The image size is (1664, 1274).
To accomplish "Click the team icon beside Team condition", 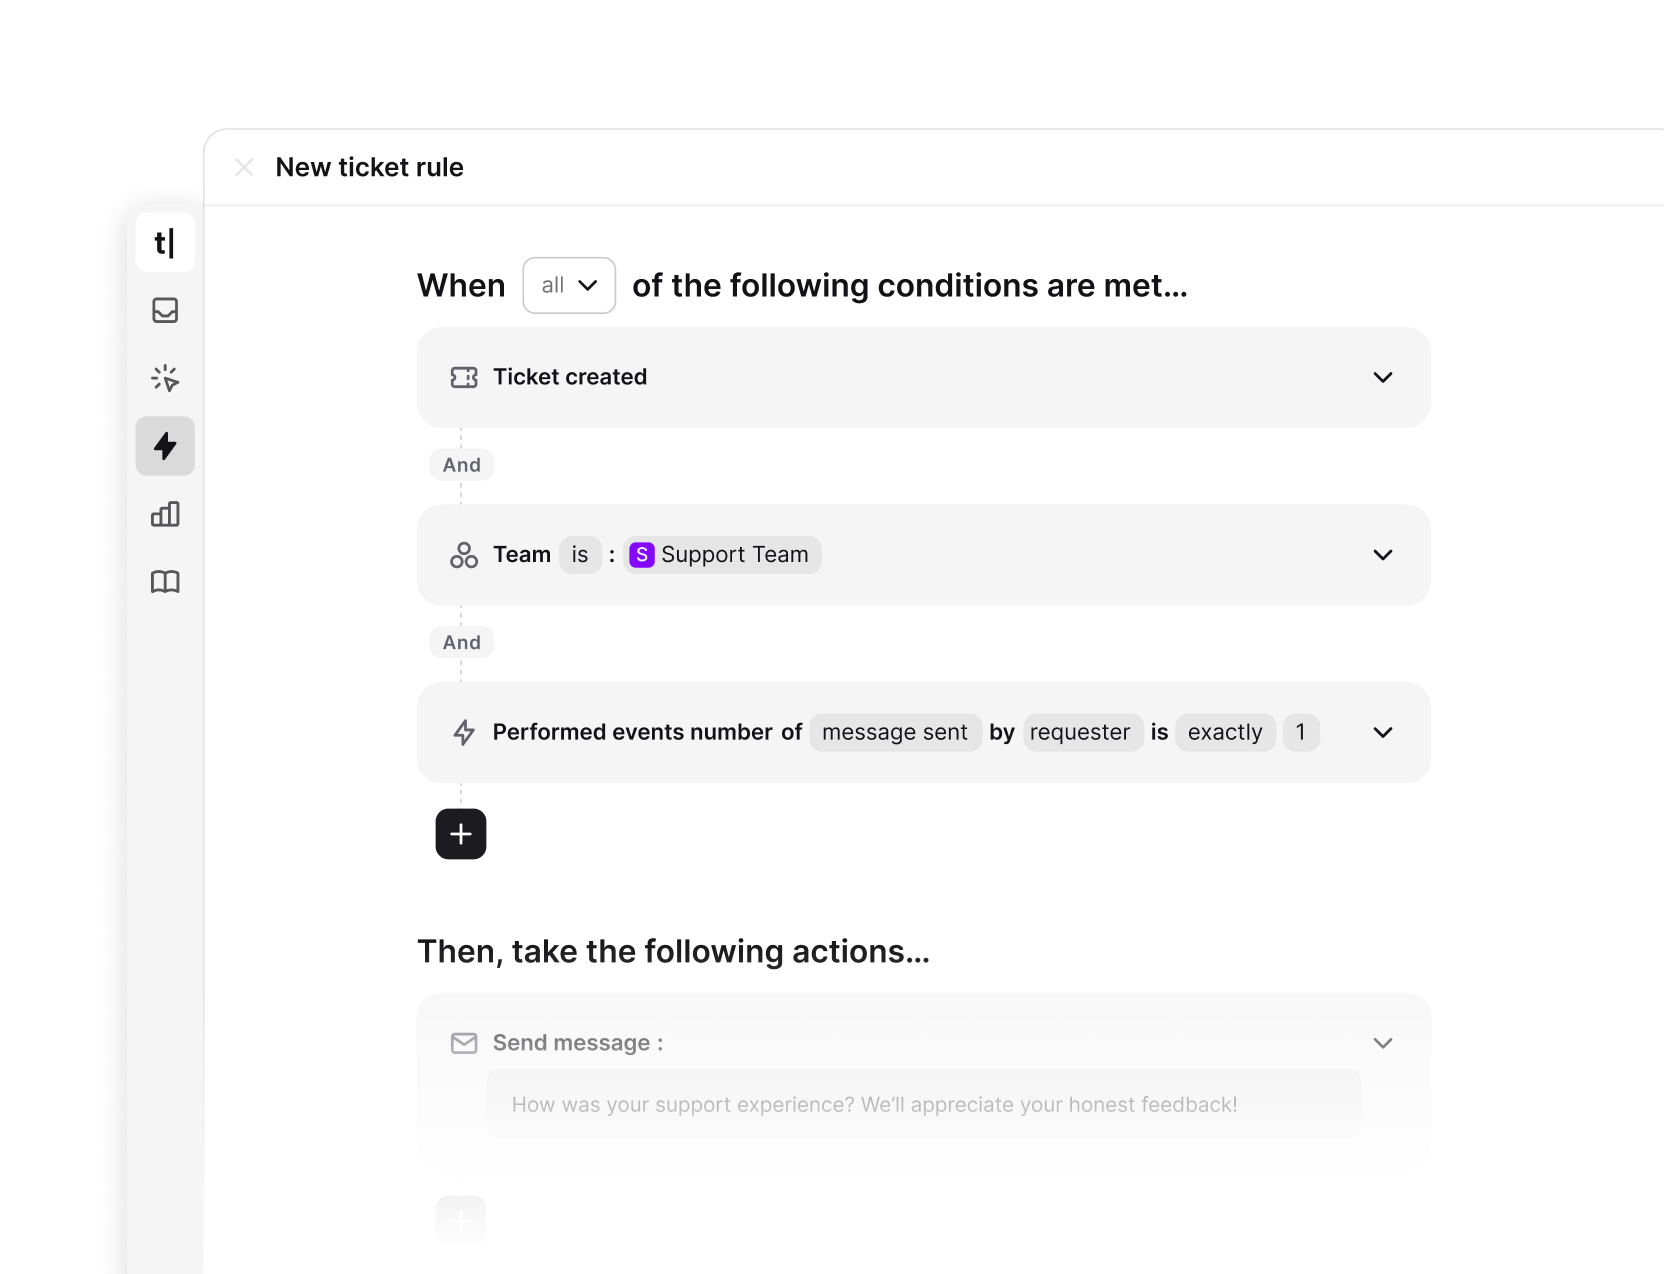I will point(464,555).
